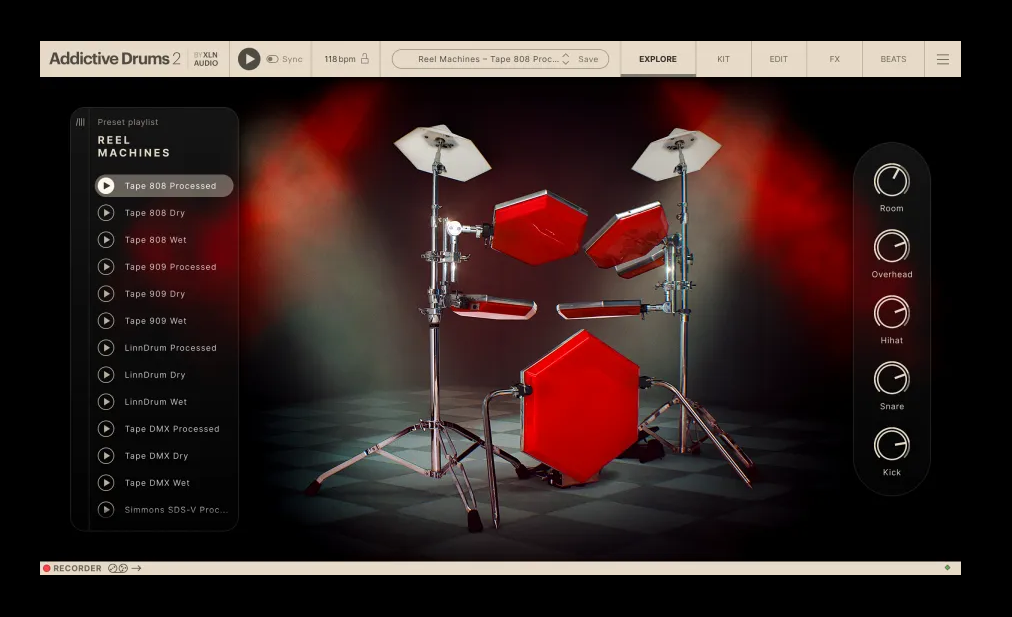Click the Hihat level knob
1012x617 pixels.
point(891,313)
